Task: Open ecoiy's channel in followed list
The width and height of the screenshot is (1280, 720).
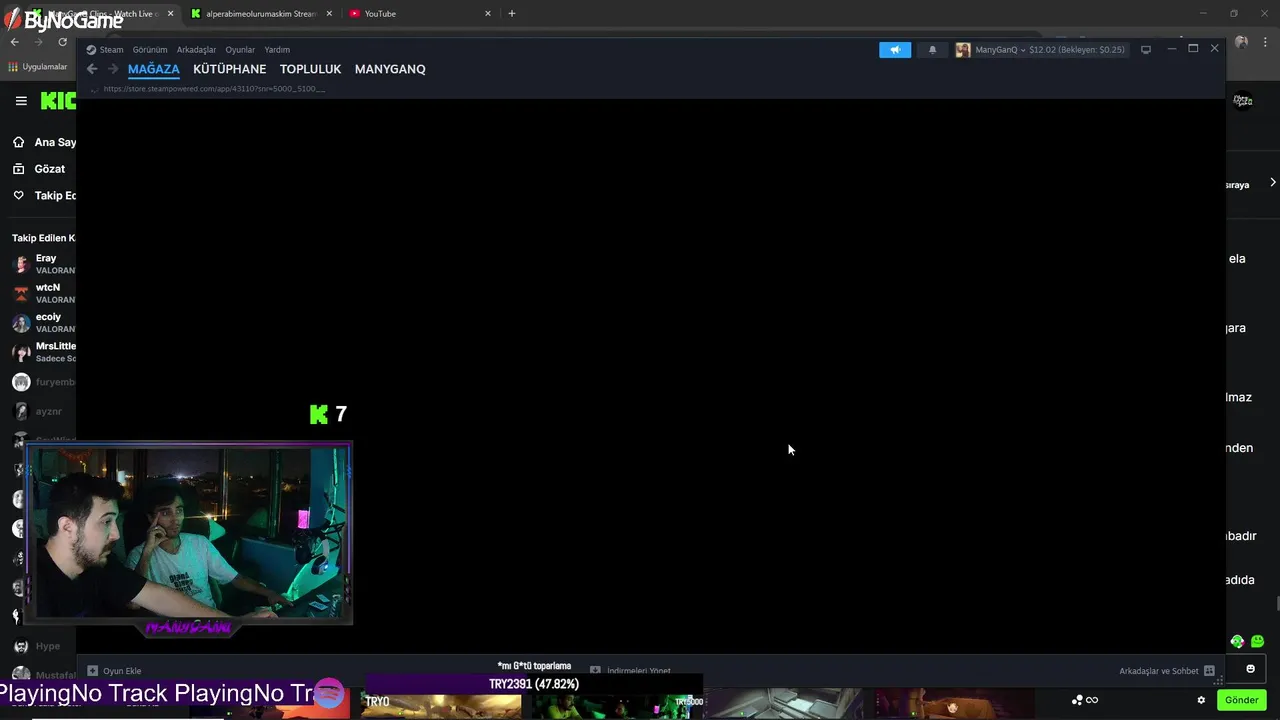Action: (43, 323)
